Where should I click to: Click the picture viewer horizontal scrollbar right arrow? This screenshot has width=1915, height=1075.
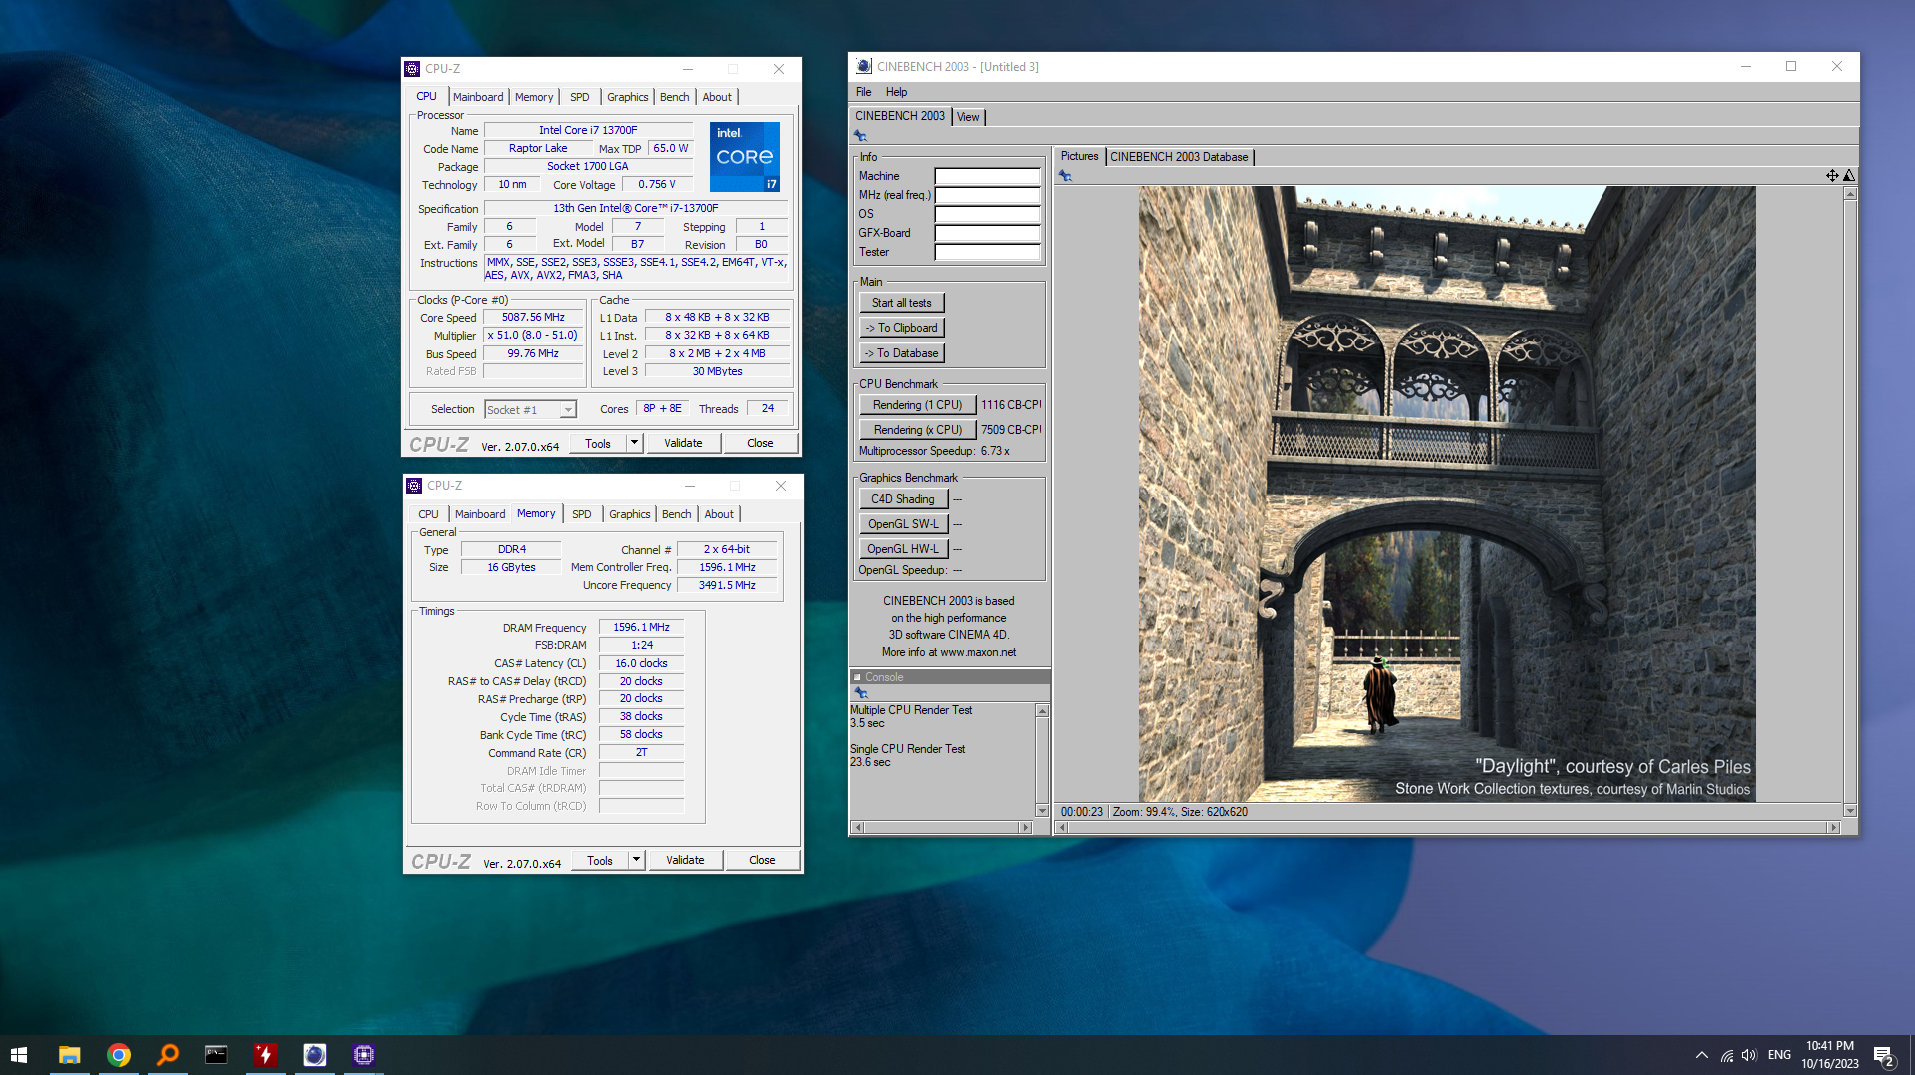click(1833, 827)
